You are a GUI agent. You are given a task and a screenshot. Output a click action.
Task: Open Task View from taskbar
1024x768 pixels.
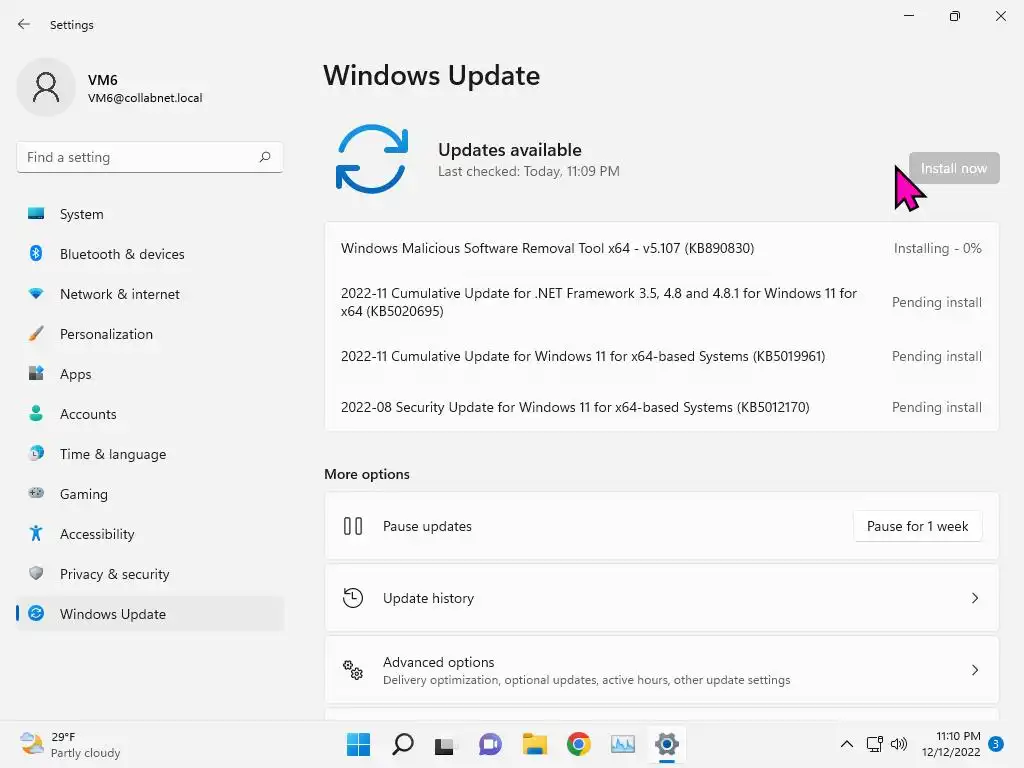click(x=445, y=745)
